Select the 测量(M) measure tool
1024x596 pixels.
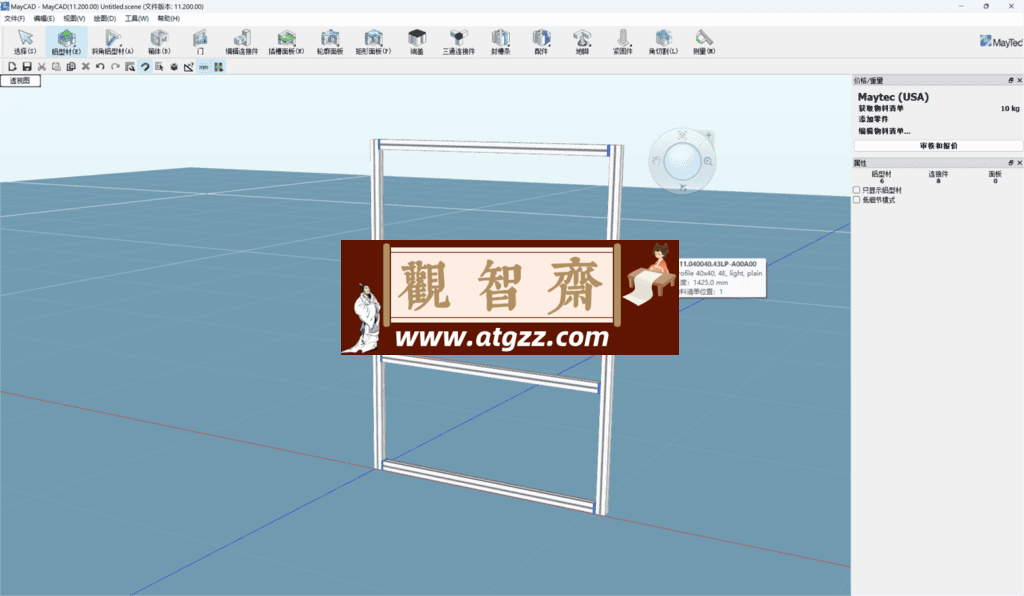pyautogui.click(x=703, y=42)
